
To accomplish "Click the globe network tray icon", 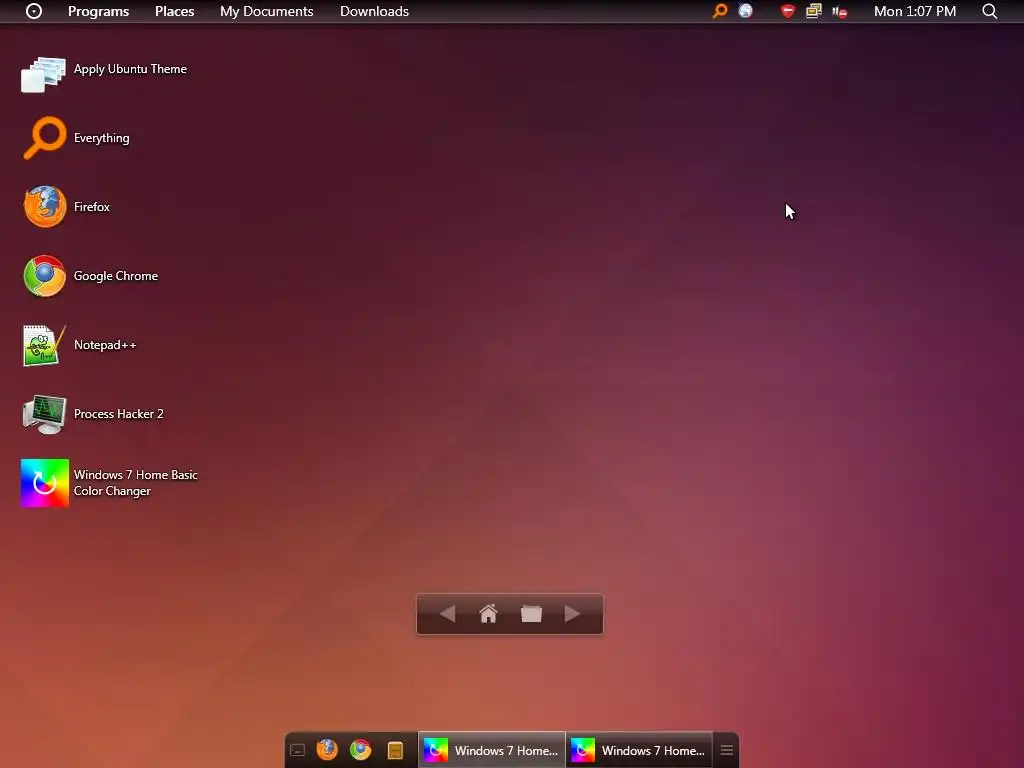I will coord(745,10).
